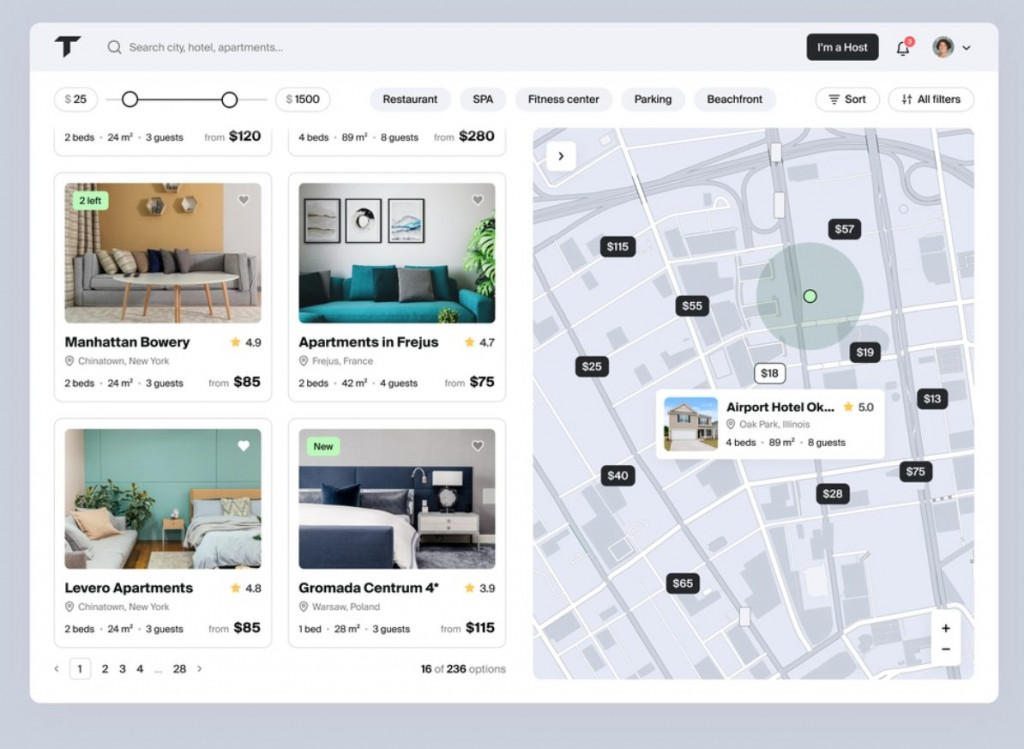The width and height of the screenshot is (1024, 749).
Task: Open notifications via the bell icon
Action: [x=903, y=47]
